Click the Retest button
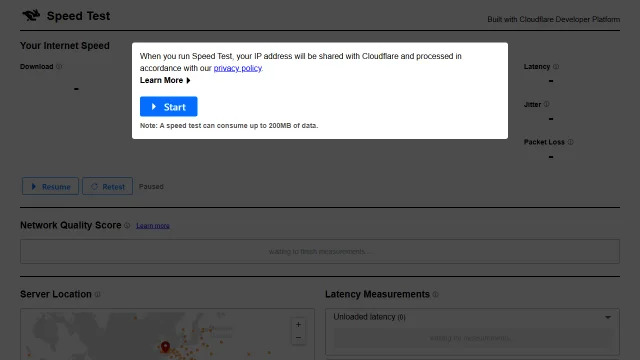 click(107, 186)
